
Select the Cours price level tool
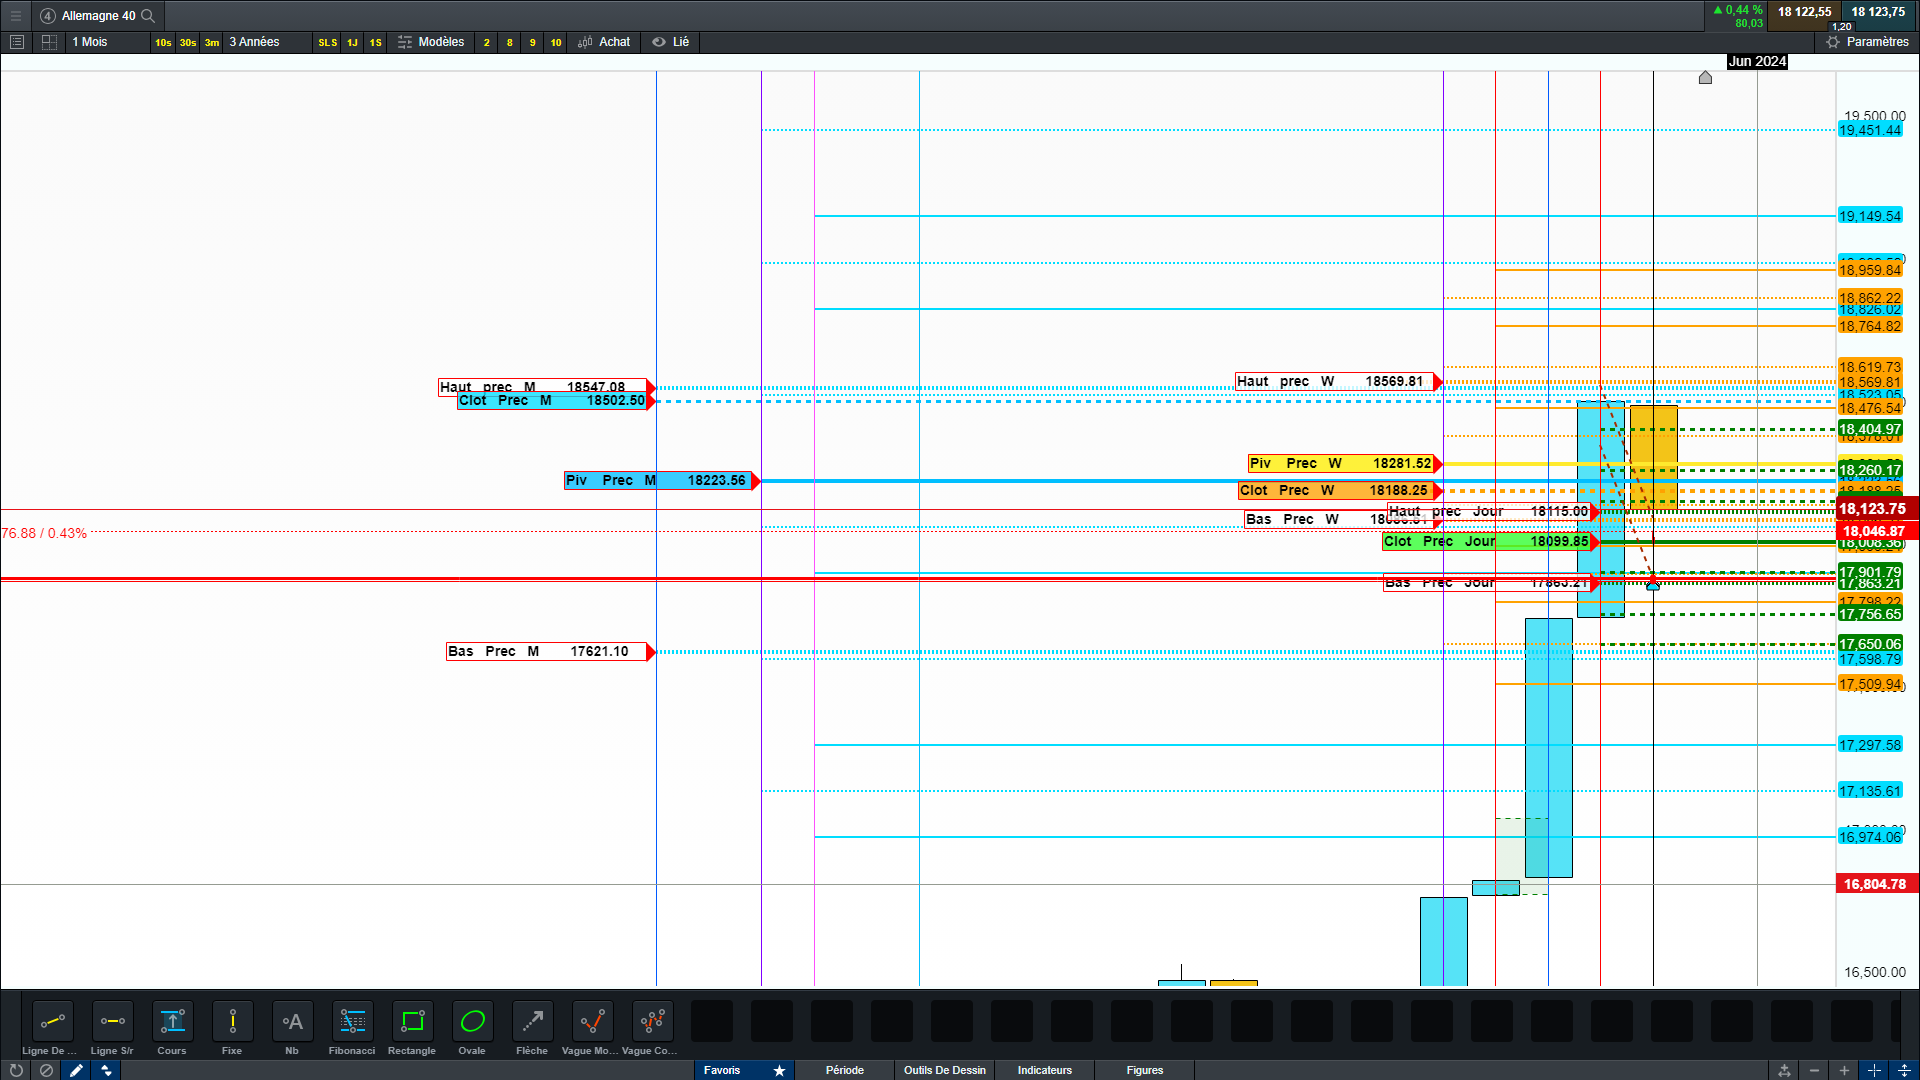tap(172, 1022)
